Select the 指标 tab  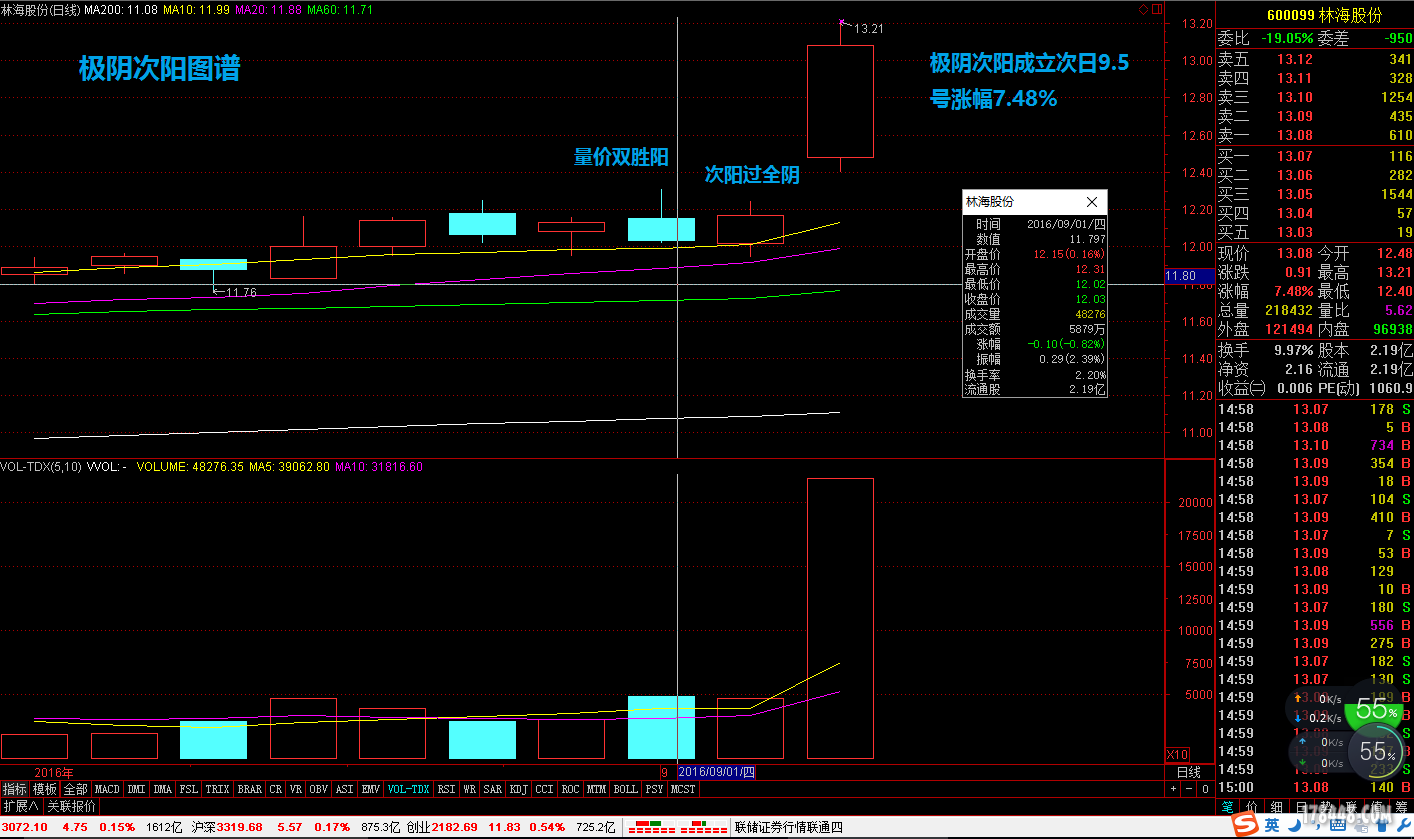(14, 789)
